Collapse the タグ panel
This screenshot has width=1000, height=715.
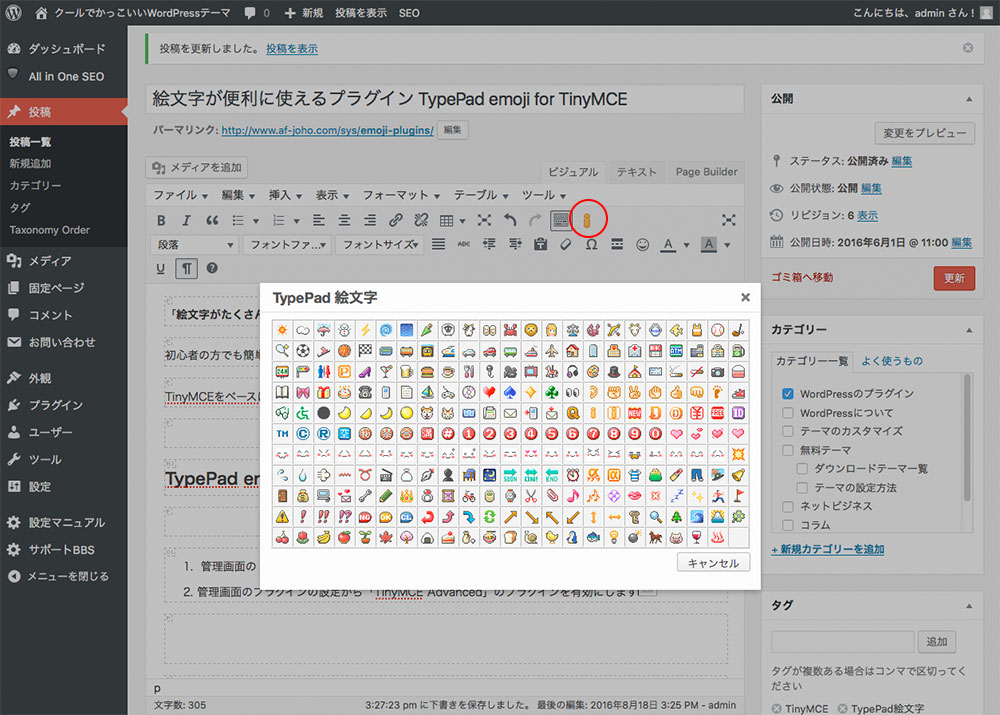tap(969, 605)
